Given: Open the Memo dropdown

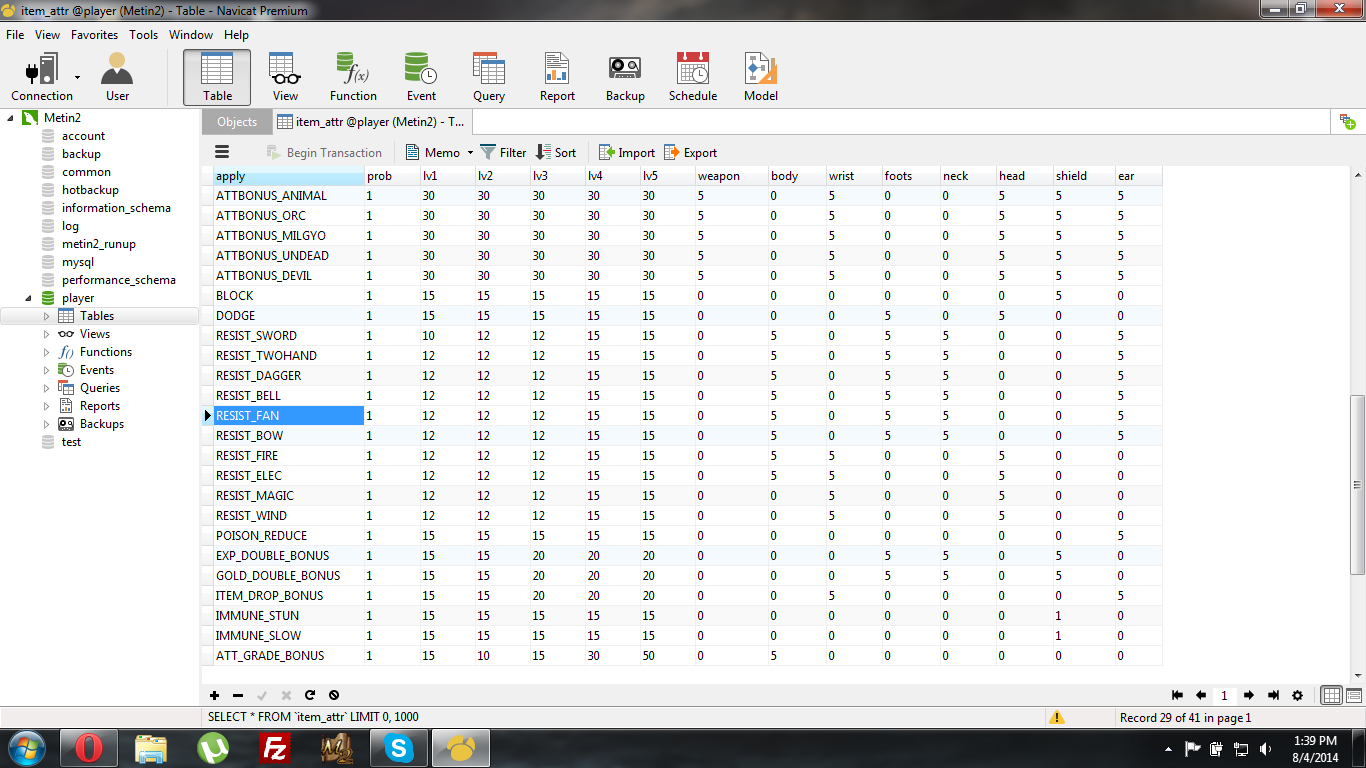Looking at the screenshot, I should click(440, 153).
